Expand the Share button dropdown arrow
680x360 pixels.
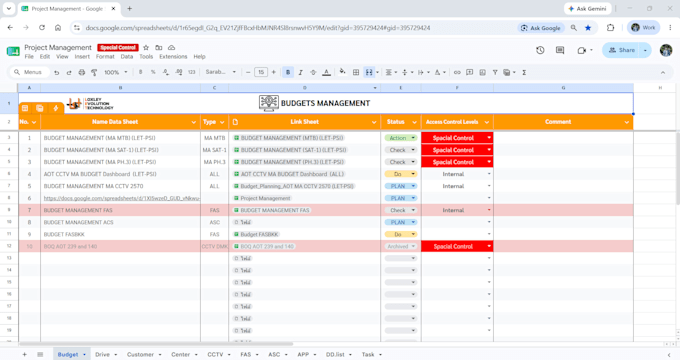click(x=645, y=50)
